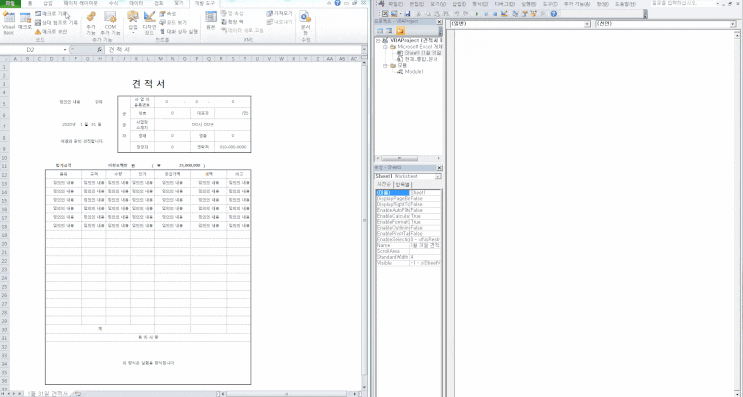Open the Document Panel button
Screen dimensions: 743x397
pos(305,23)
